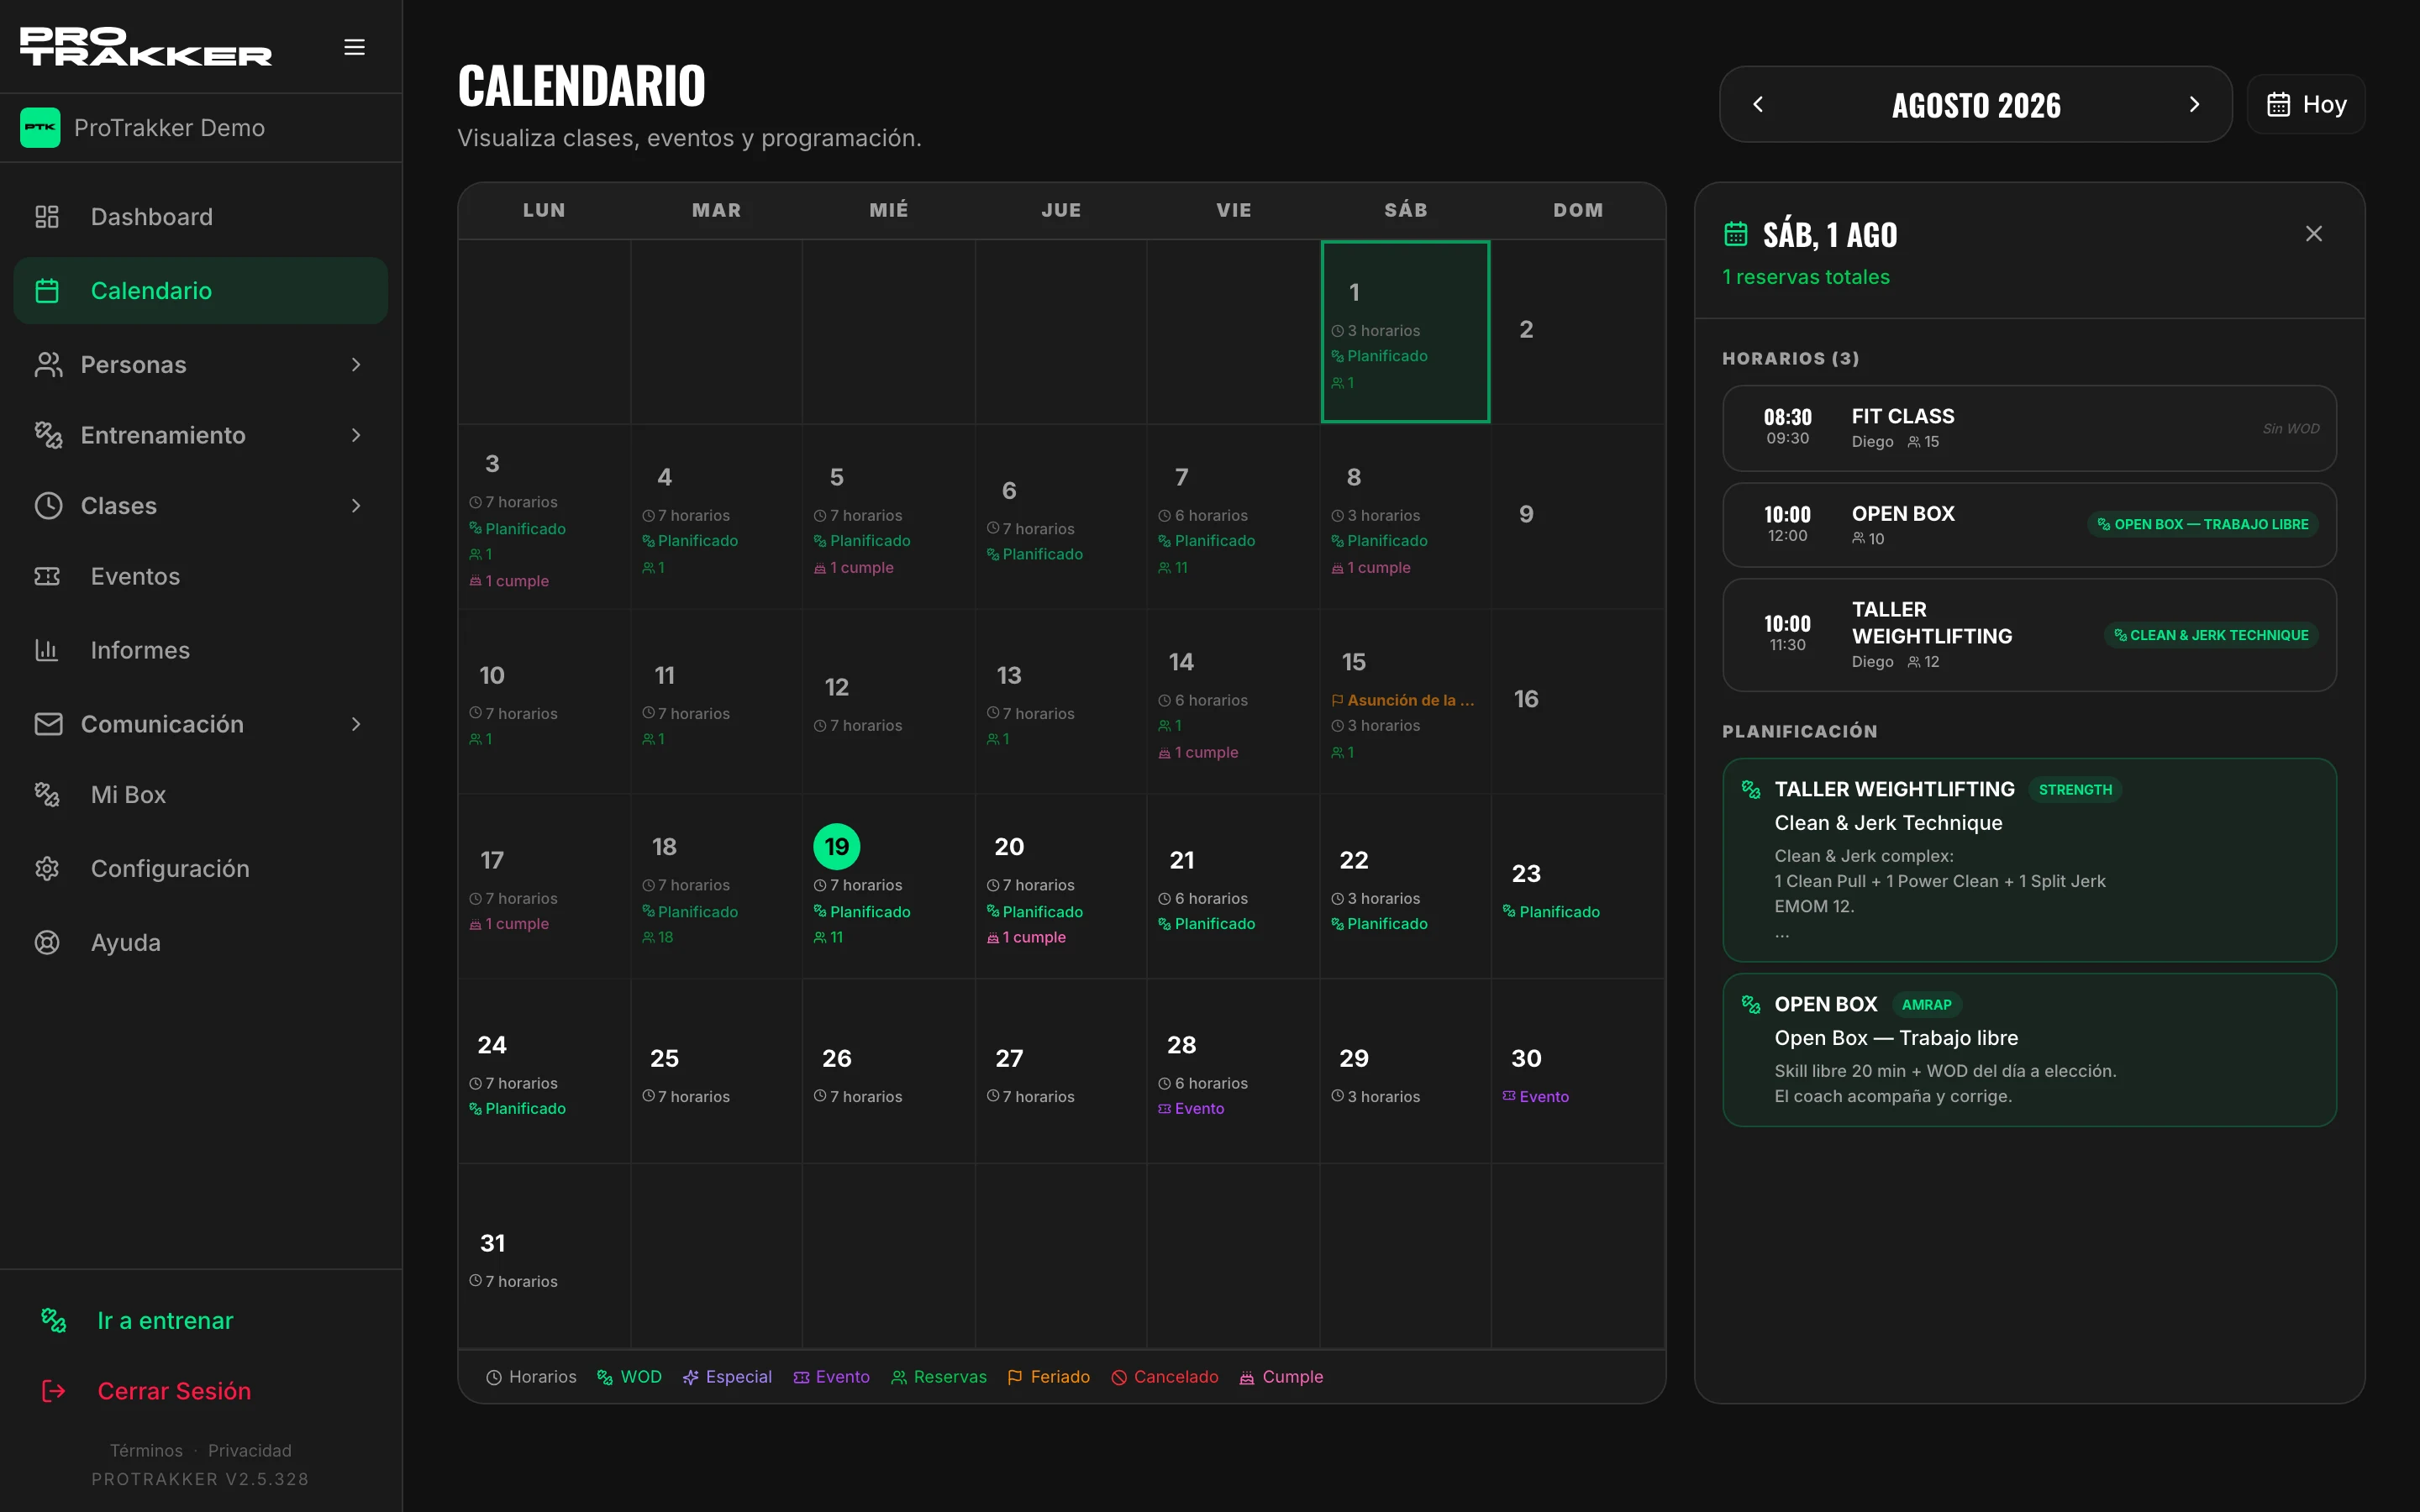Open the TALLER WEIGHTLIFTING 10:00 schedule card

2029,635
